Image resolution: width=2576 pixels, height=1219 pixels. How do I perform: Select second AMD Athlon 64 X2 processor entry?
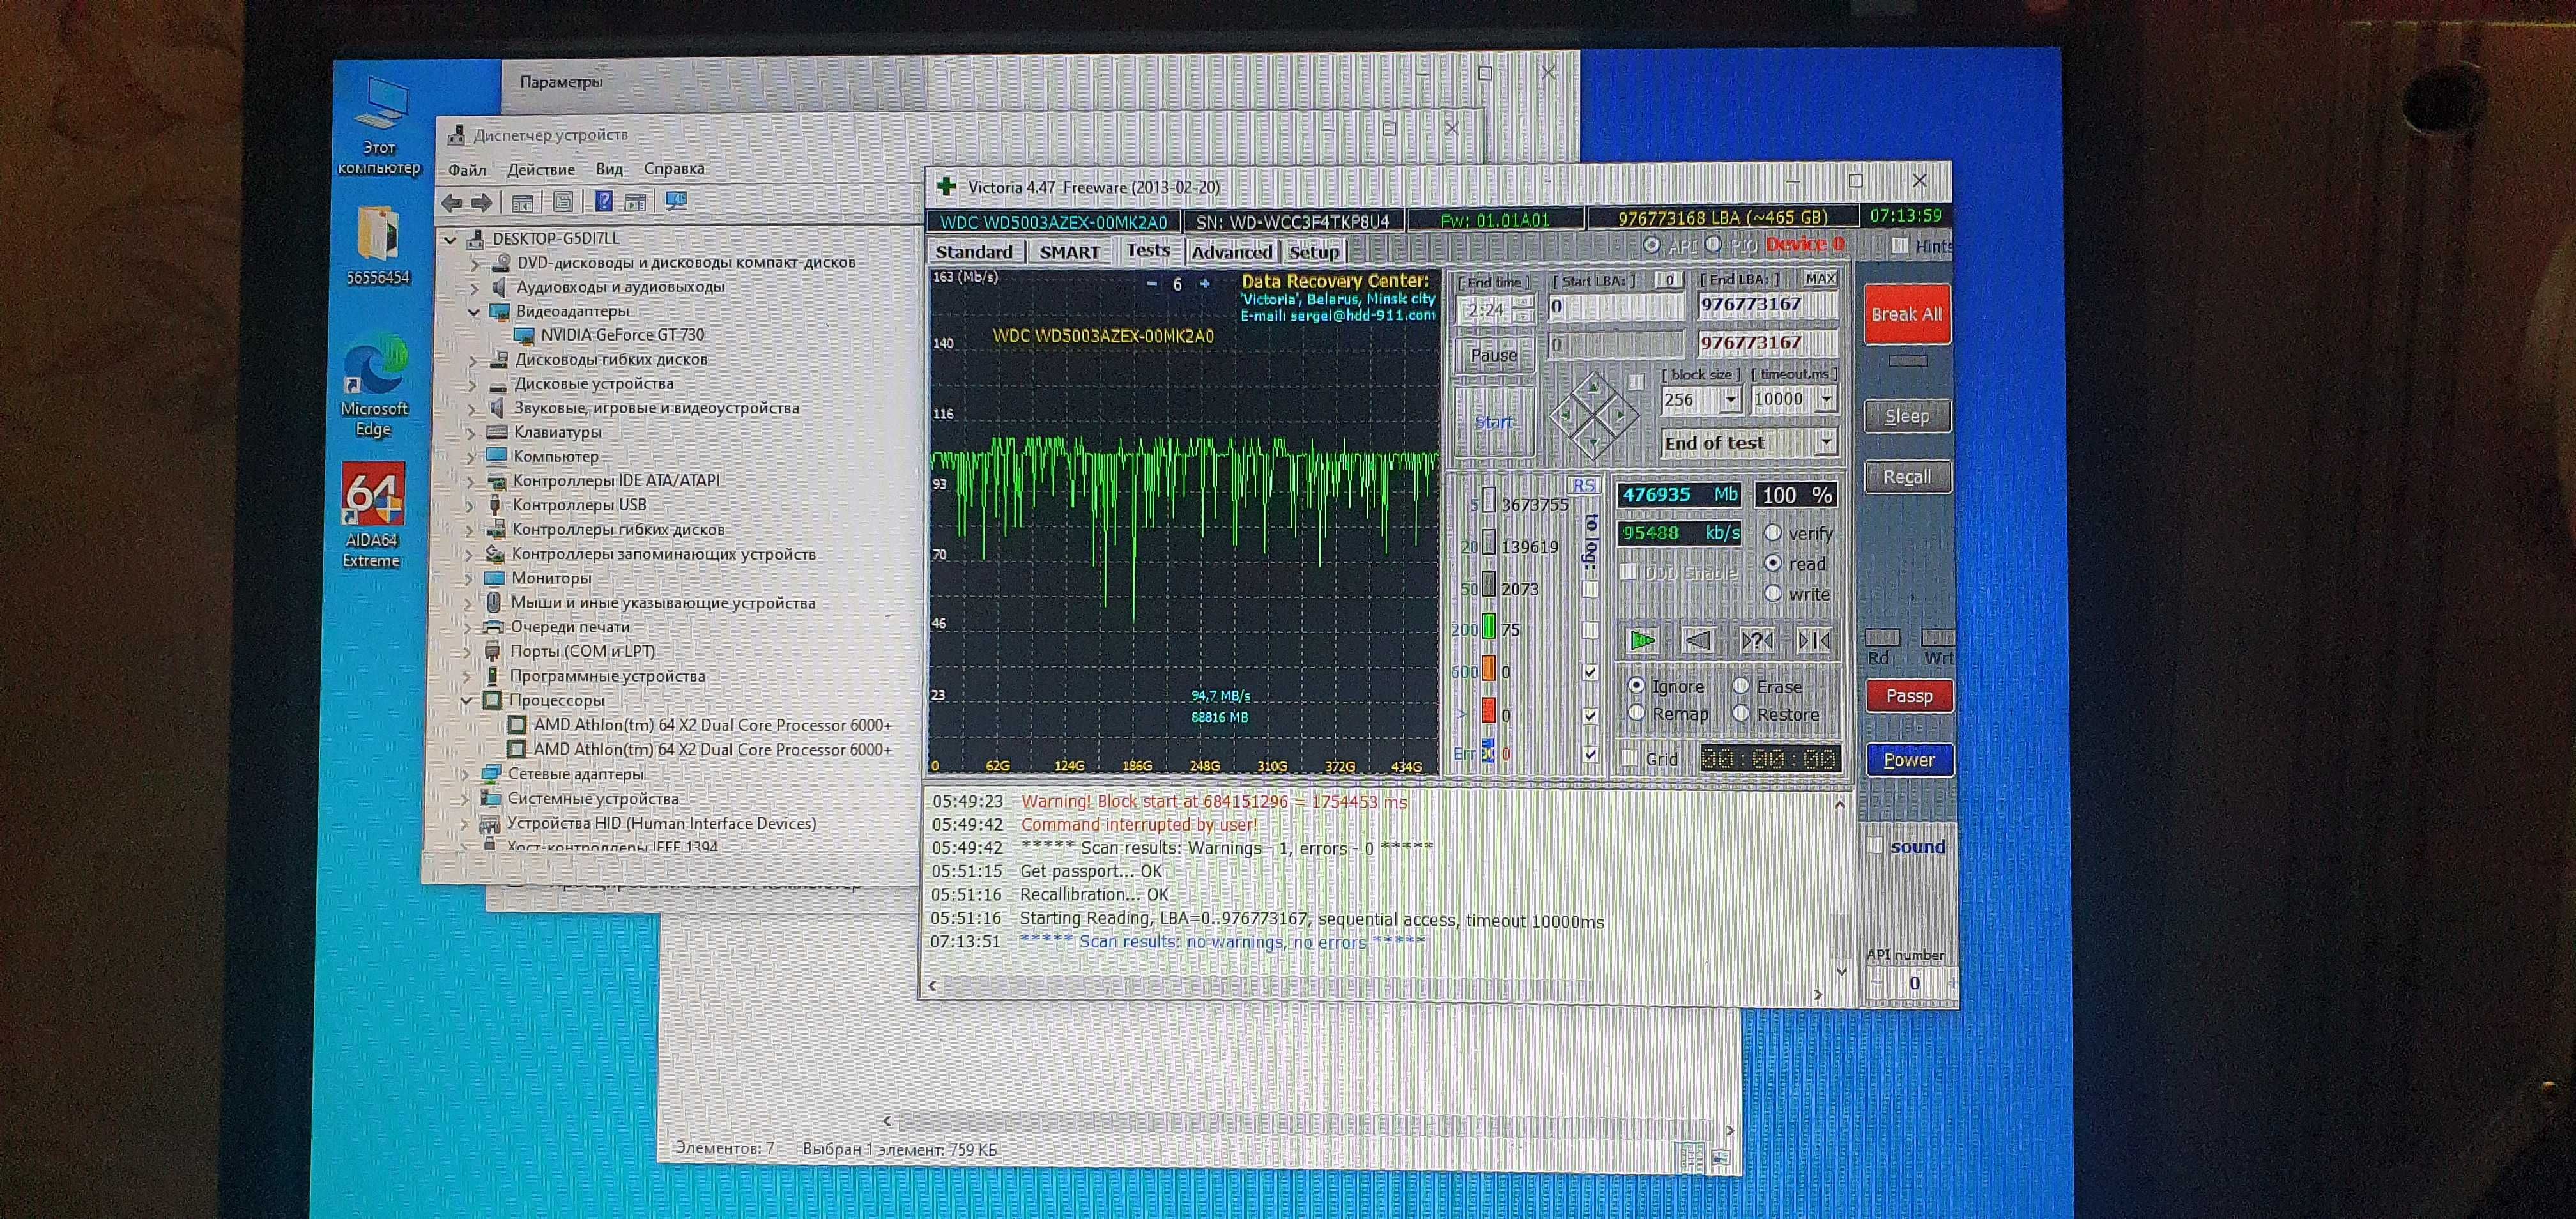point(712,749)
